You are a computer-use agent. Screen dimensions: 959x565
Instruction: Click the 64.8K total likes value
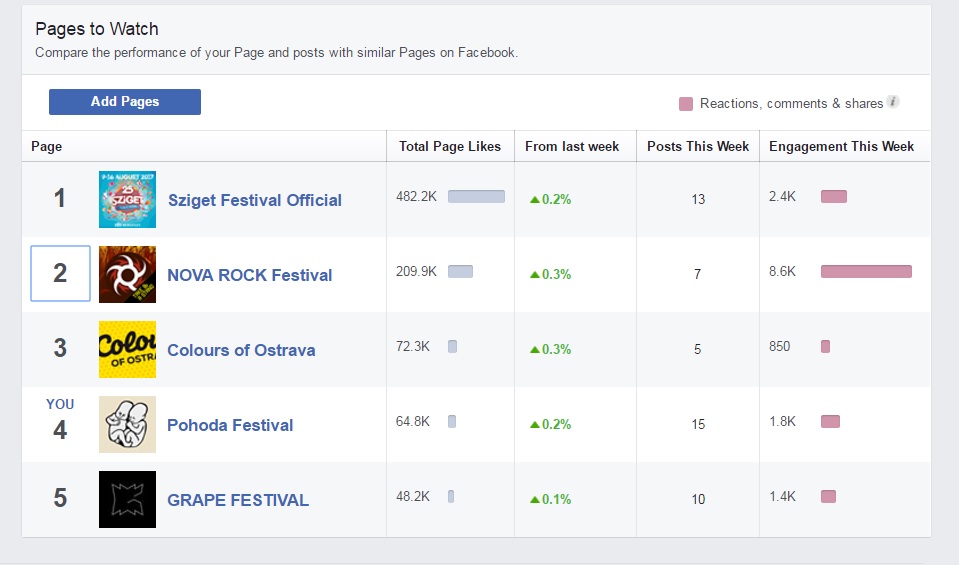[413, 421]
